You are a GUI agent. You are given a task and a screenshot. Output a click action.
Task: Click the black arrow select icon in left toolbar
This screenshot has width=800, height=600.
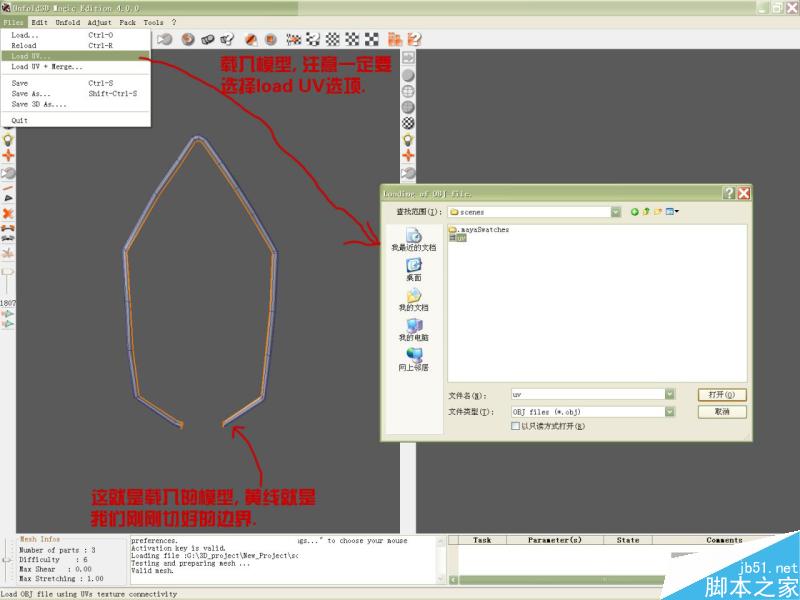point(8,198)
